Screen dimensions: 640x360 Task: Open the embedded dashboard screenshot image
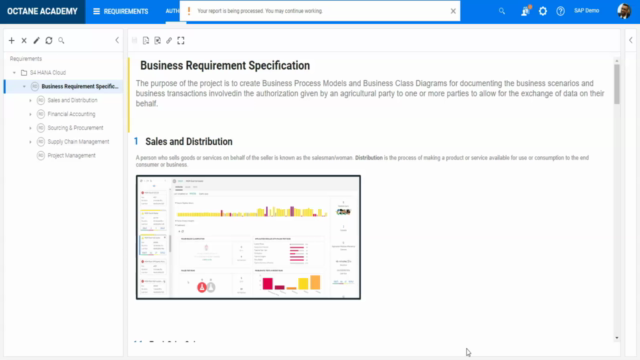pos(248,237)
